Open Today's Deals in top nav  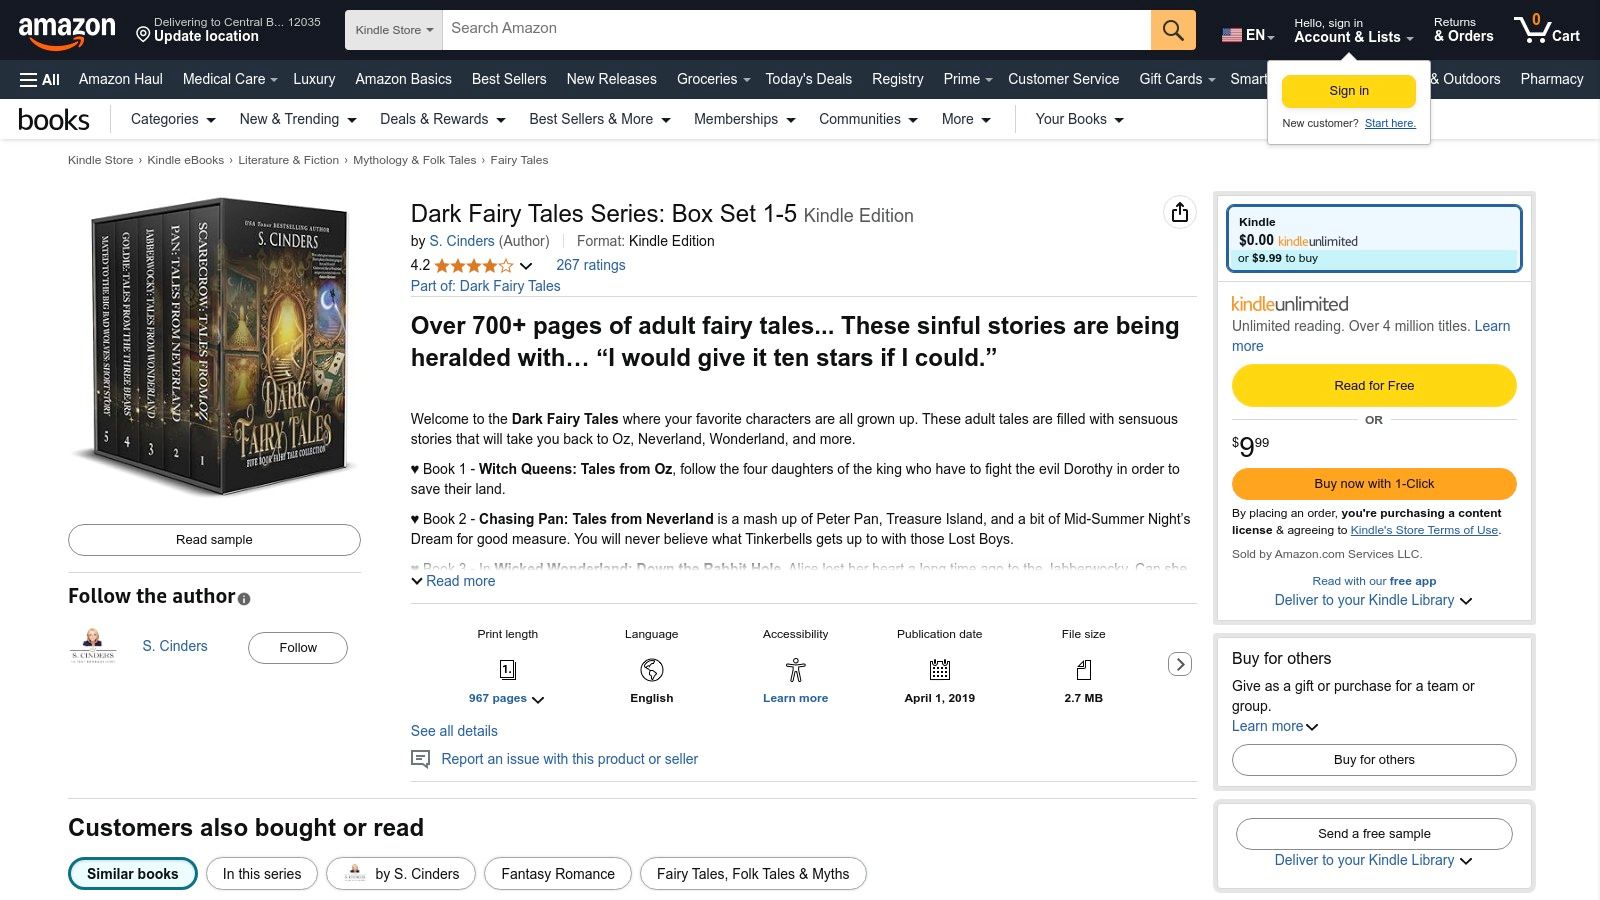[x=809, y=79]
